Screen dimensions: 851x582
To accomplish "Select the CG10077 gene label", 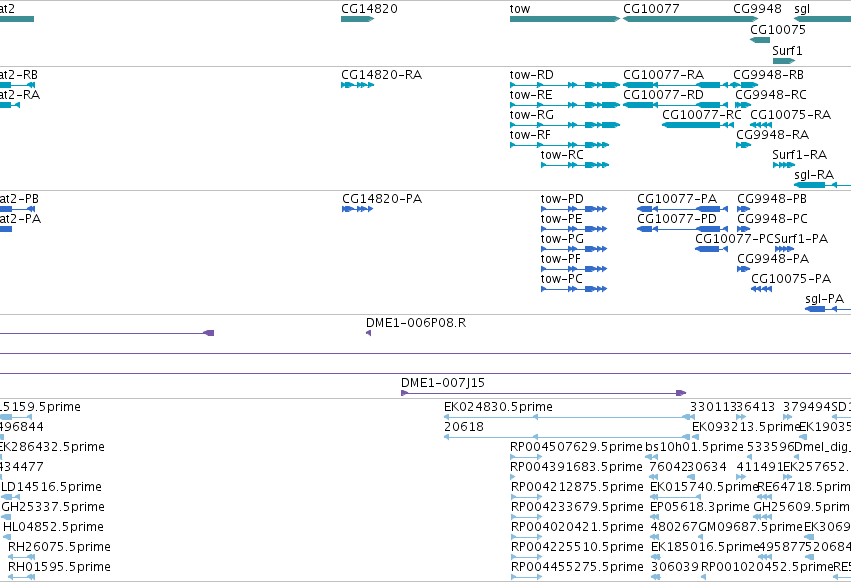I will coord(651,9).
